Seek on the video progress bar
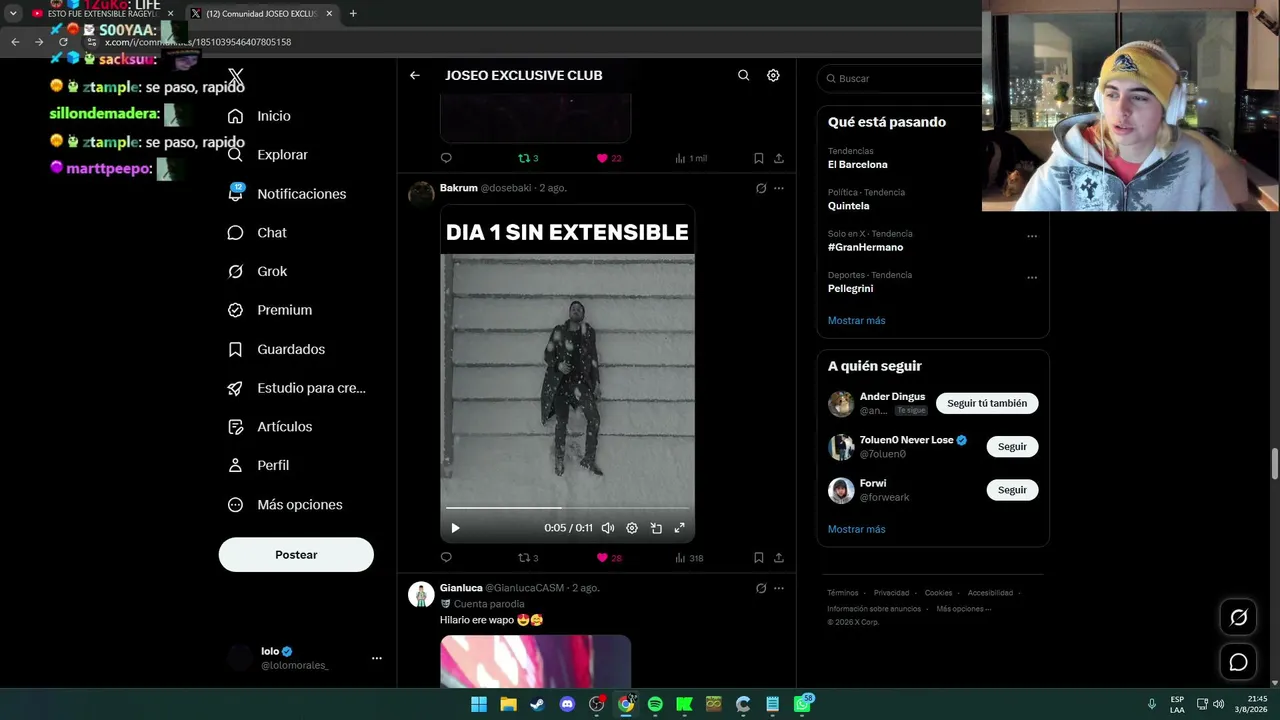This screenshot has height=720, width=1280. 567,509
